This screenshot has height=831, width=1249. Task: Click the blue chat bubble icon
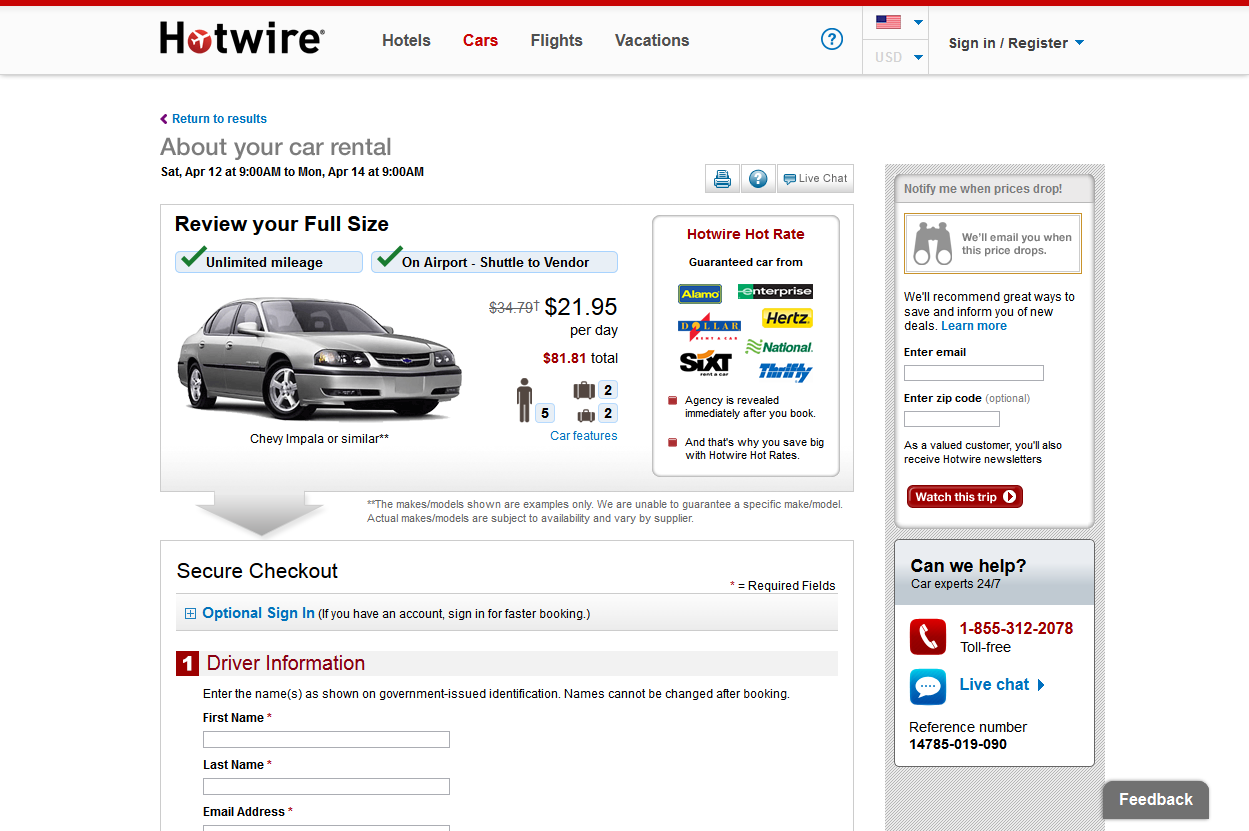pos(928,687)
